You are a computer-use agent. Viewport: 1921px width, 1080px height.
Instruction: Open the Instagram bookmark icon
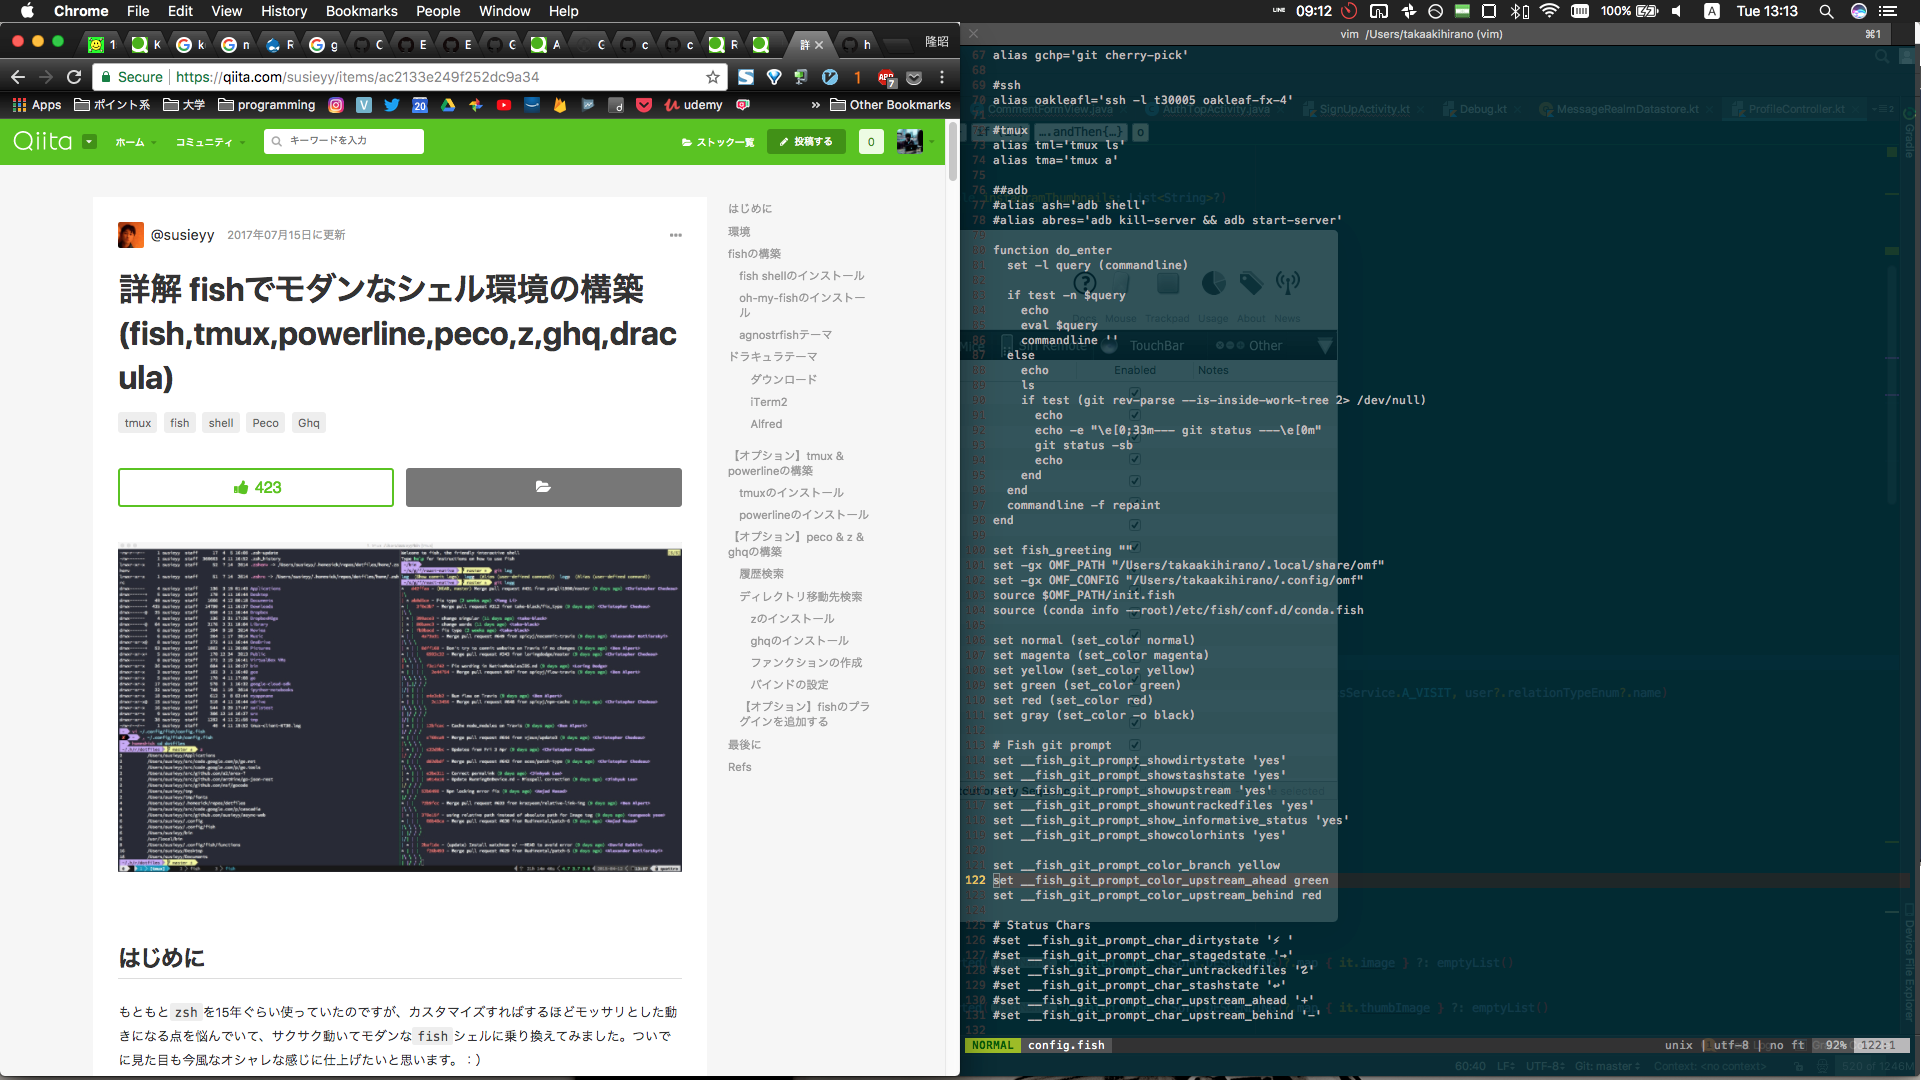point(336,105)
